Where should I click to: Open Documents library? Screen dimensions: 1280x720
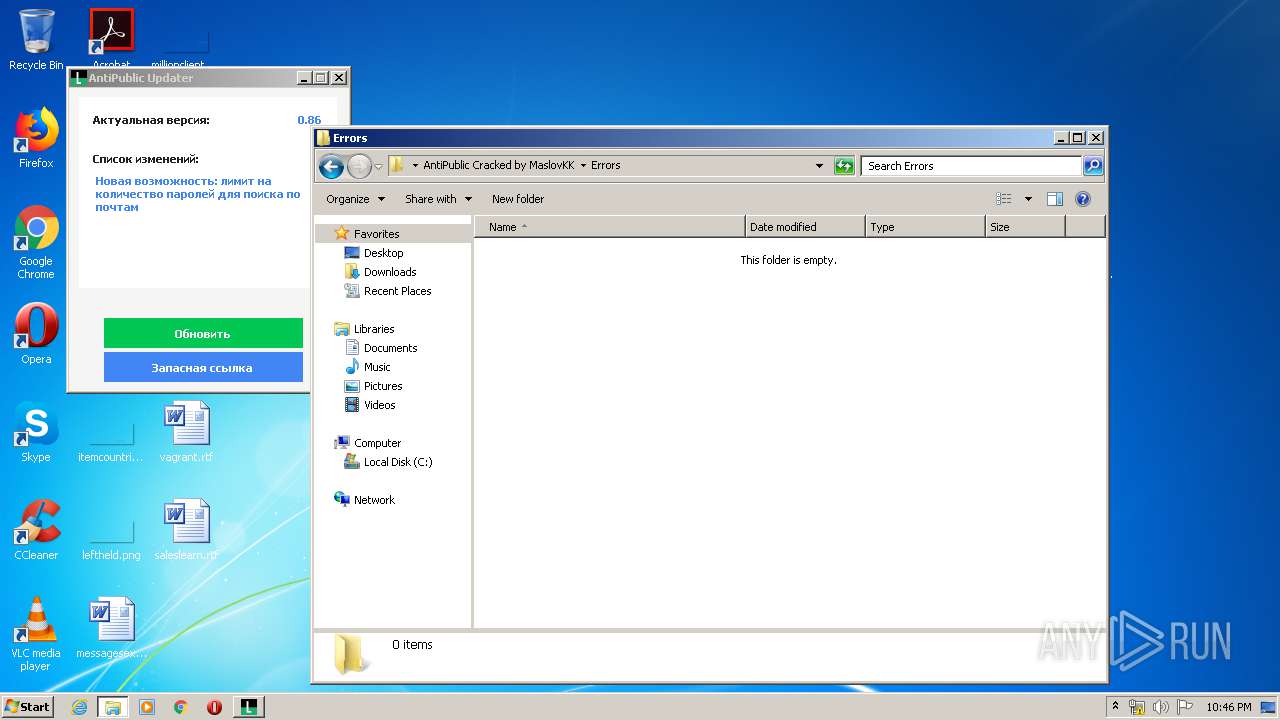390,348
